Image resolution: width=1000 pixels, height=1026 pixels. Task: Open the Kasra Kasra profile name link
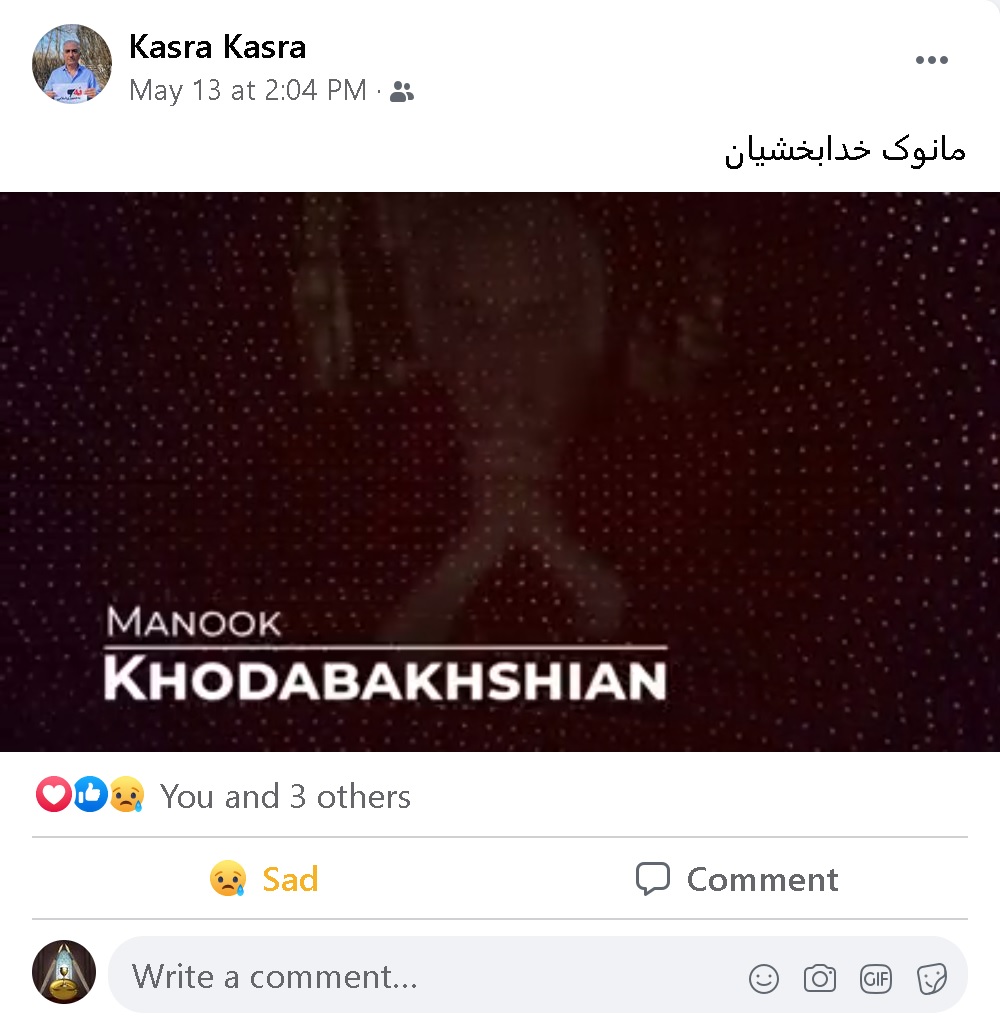point(217,47)
